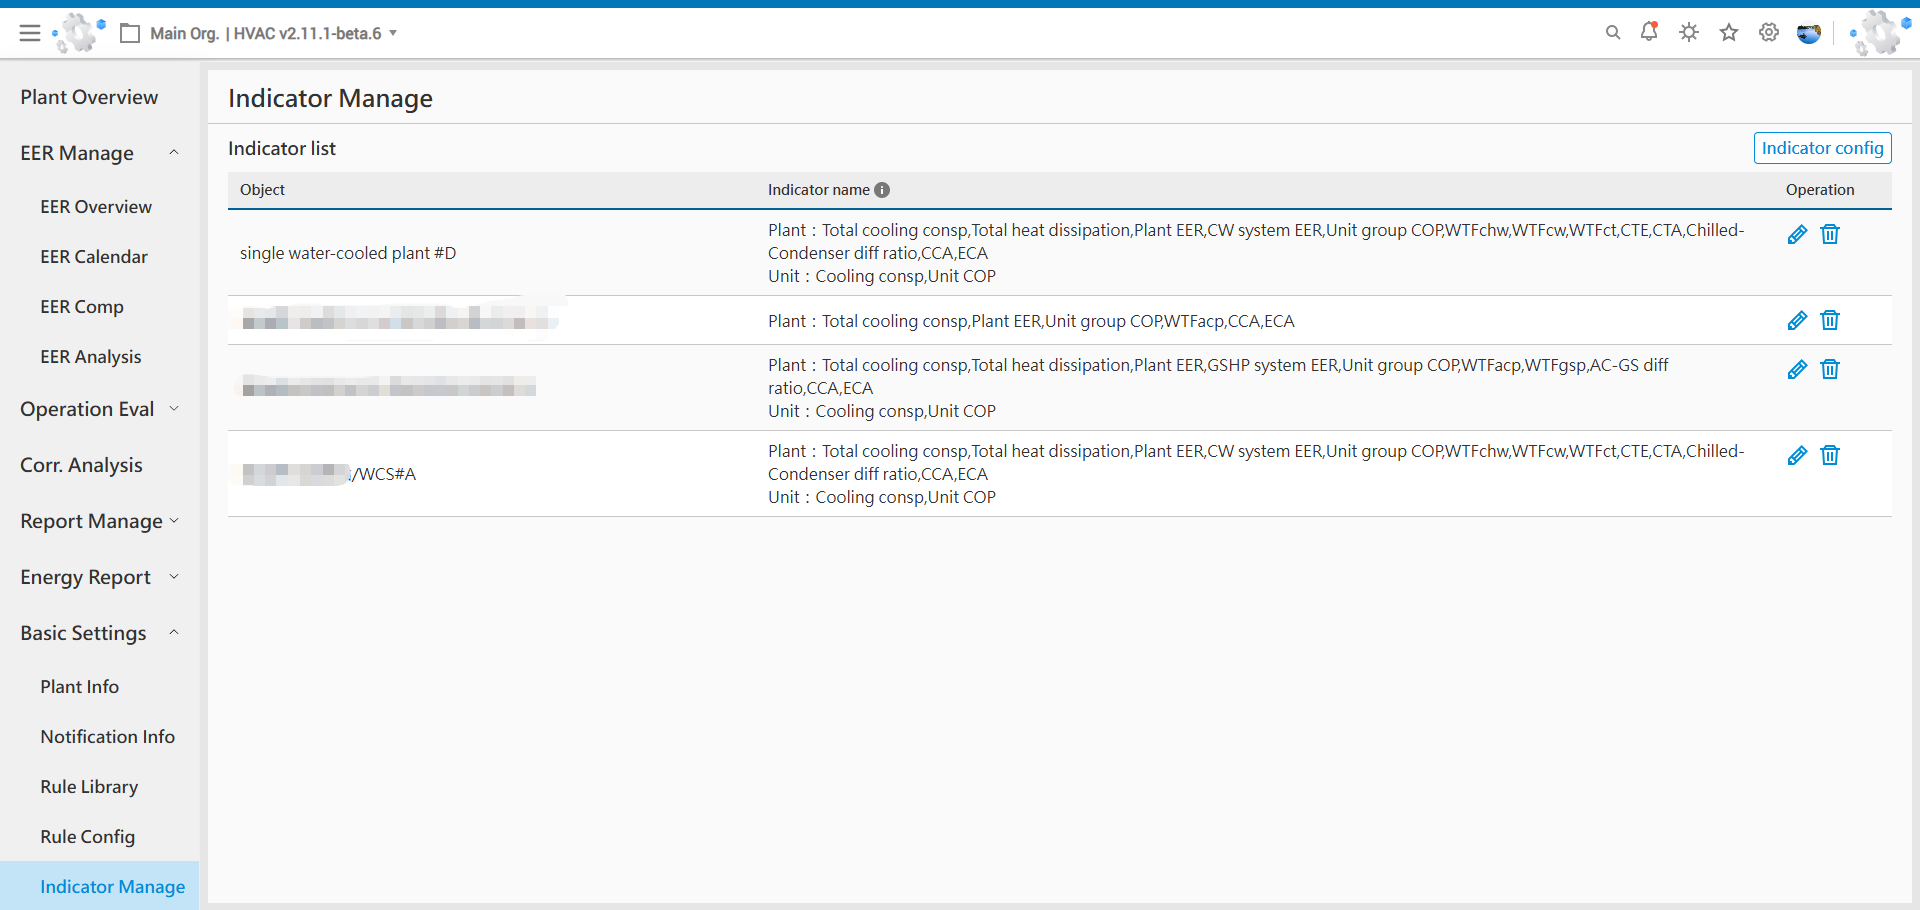Click the info icon beside Indicator name
Image resolution: width=1920 pixels, height=910 pixels.
(x=881, y=189)
